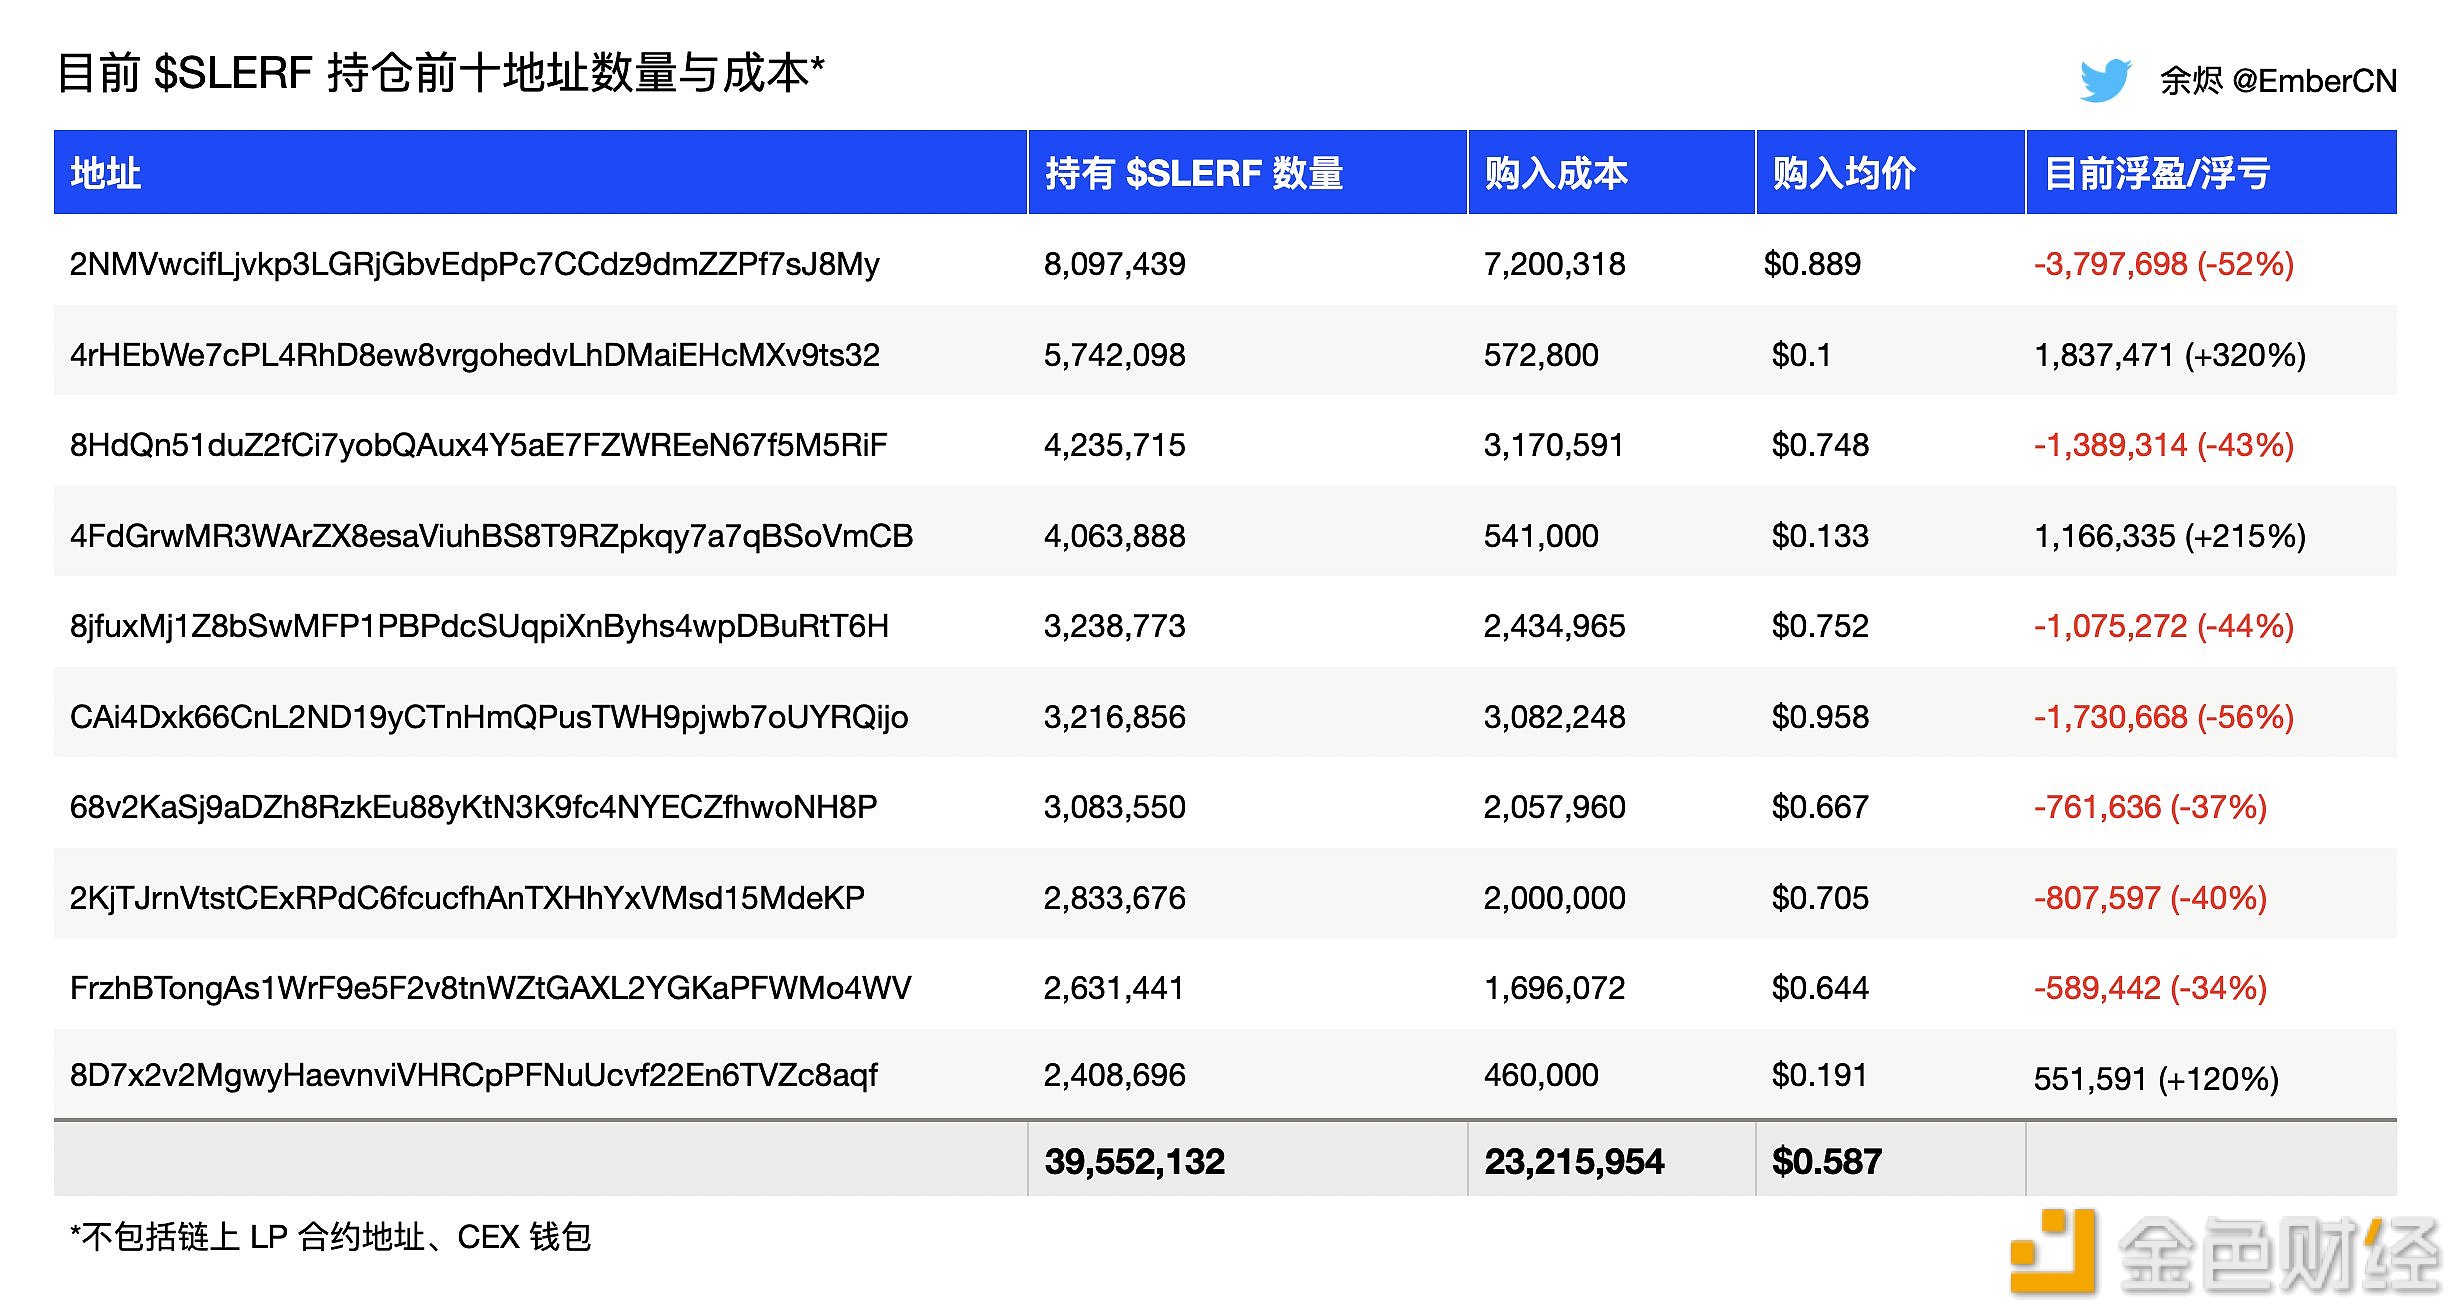Click loss value -807,597 (-40%)

click(x=2150, y=898)
